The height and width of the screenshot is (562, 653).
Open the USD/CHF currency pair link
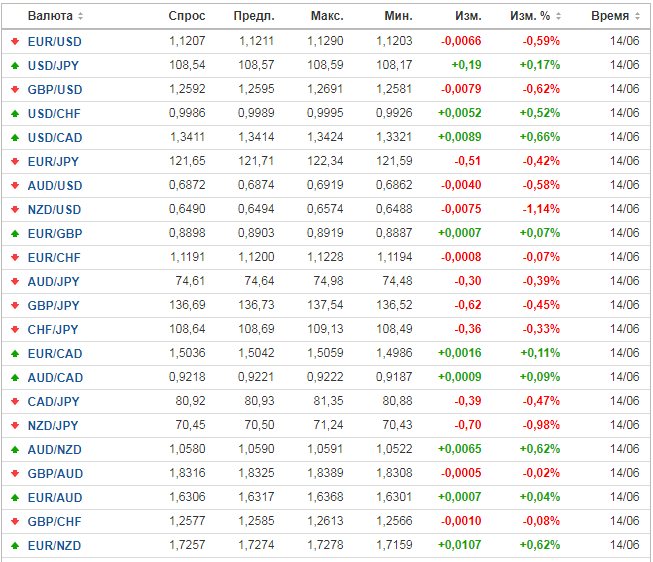point(55,113)
